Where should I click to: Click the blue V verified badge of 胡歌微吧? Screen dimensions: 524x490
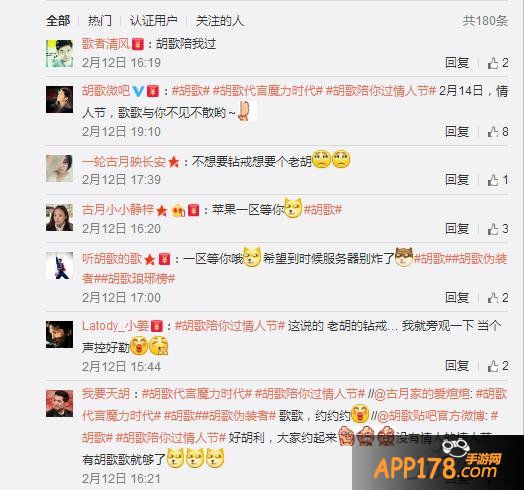coord(138,91)
